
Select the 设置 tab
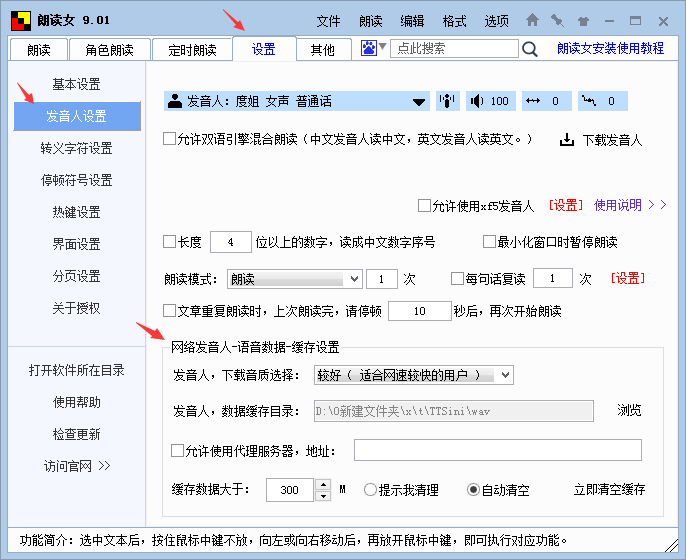pos(263,49)
